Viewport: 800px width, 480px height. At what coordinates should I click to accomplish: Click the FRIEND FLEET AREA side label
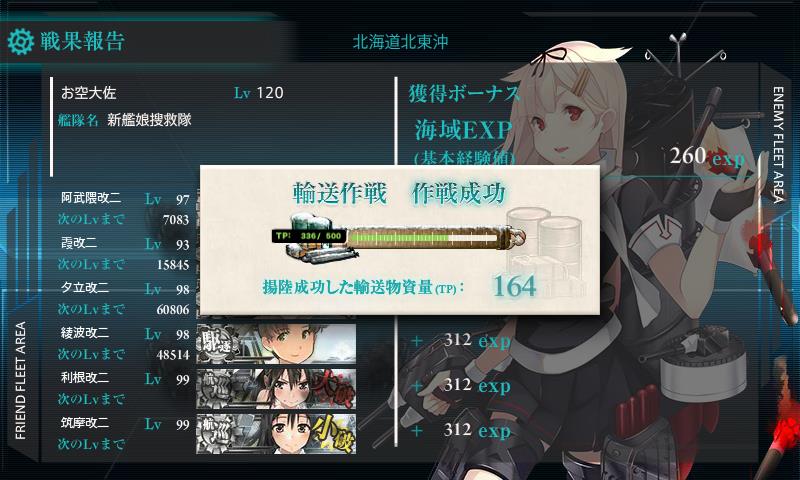click(20, 380)
